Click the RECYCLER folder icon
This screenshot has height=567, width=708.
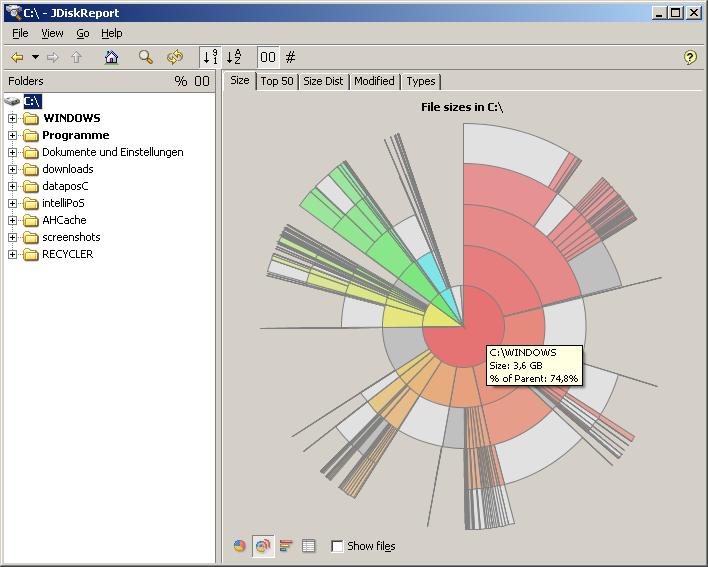pos(31,254)
